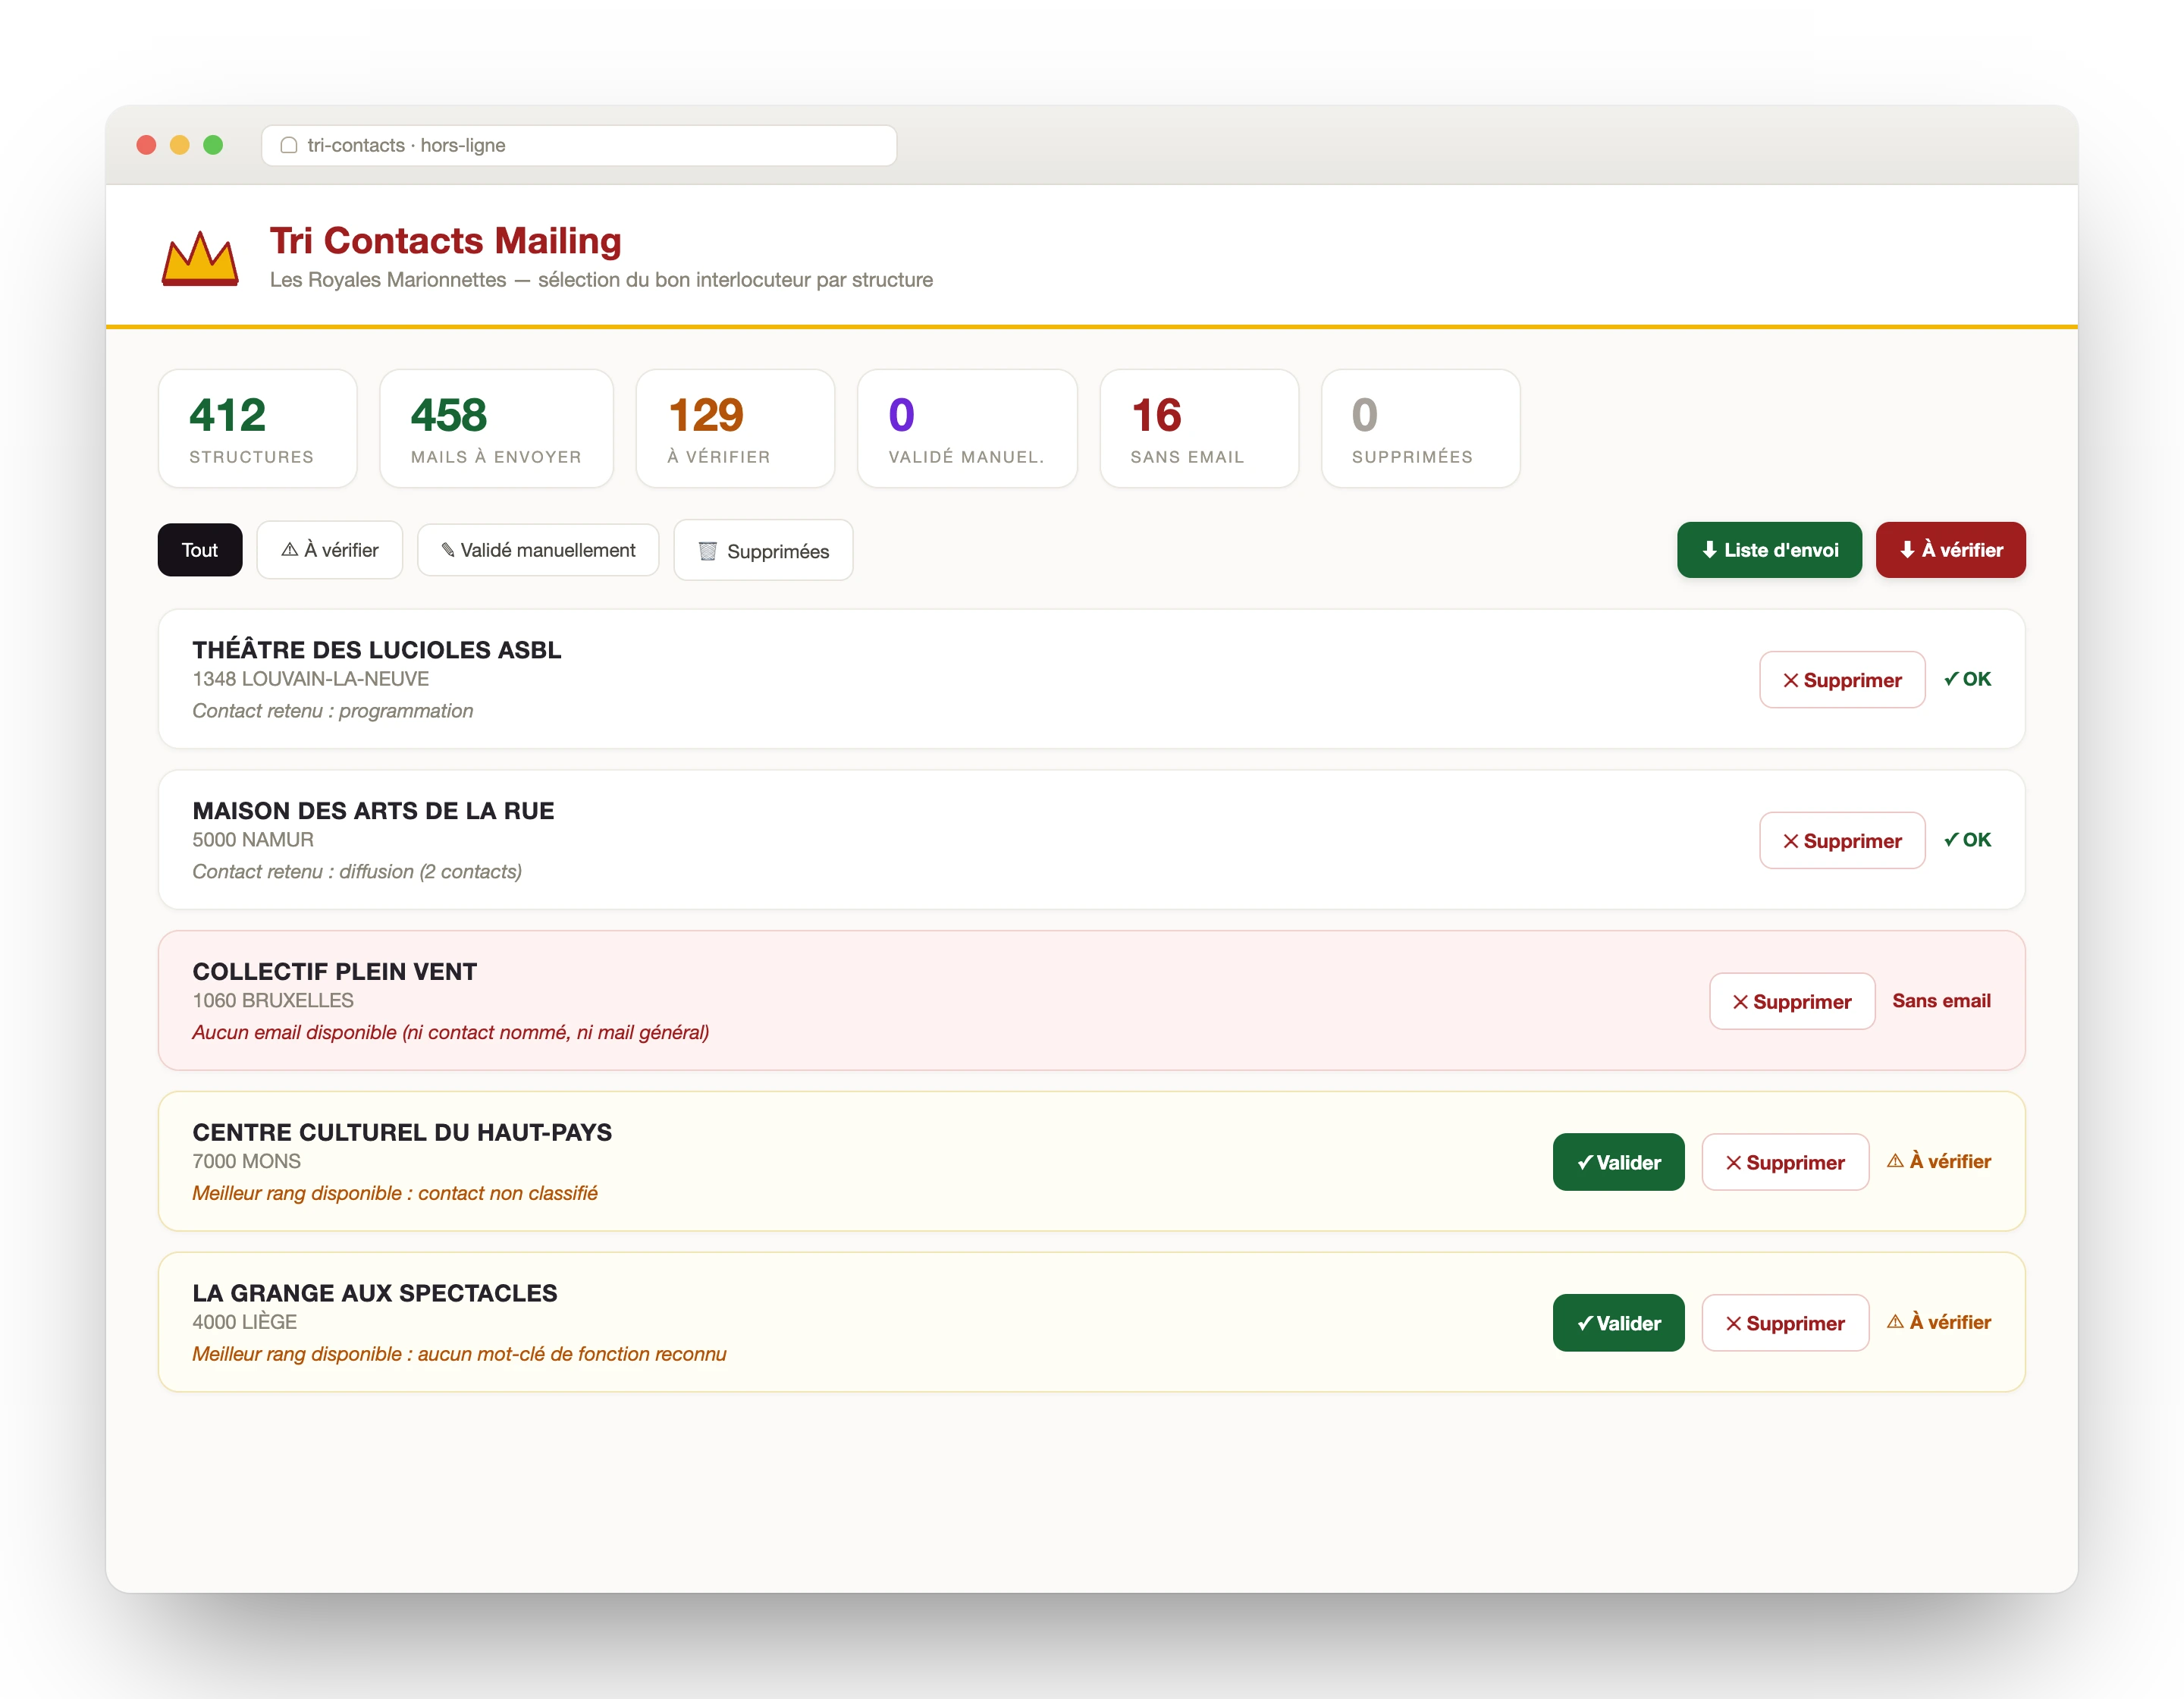Supprimer Centre Culturel du Haut-Pays
Viewport: 2184px width, 1699px height.
[x=1786, y=1163]
